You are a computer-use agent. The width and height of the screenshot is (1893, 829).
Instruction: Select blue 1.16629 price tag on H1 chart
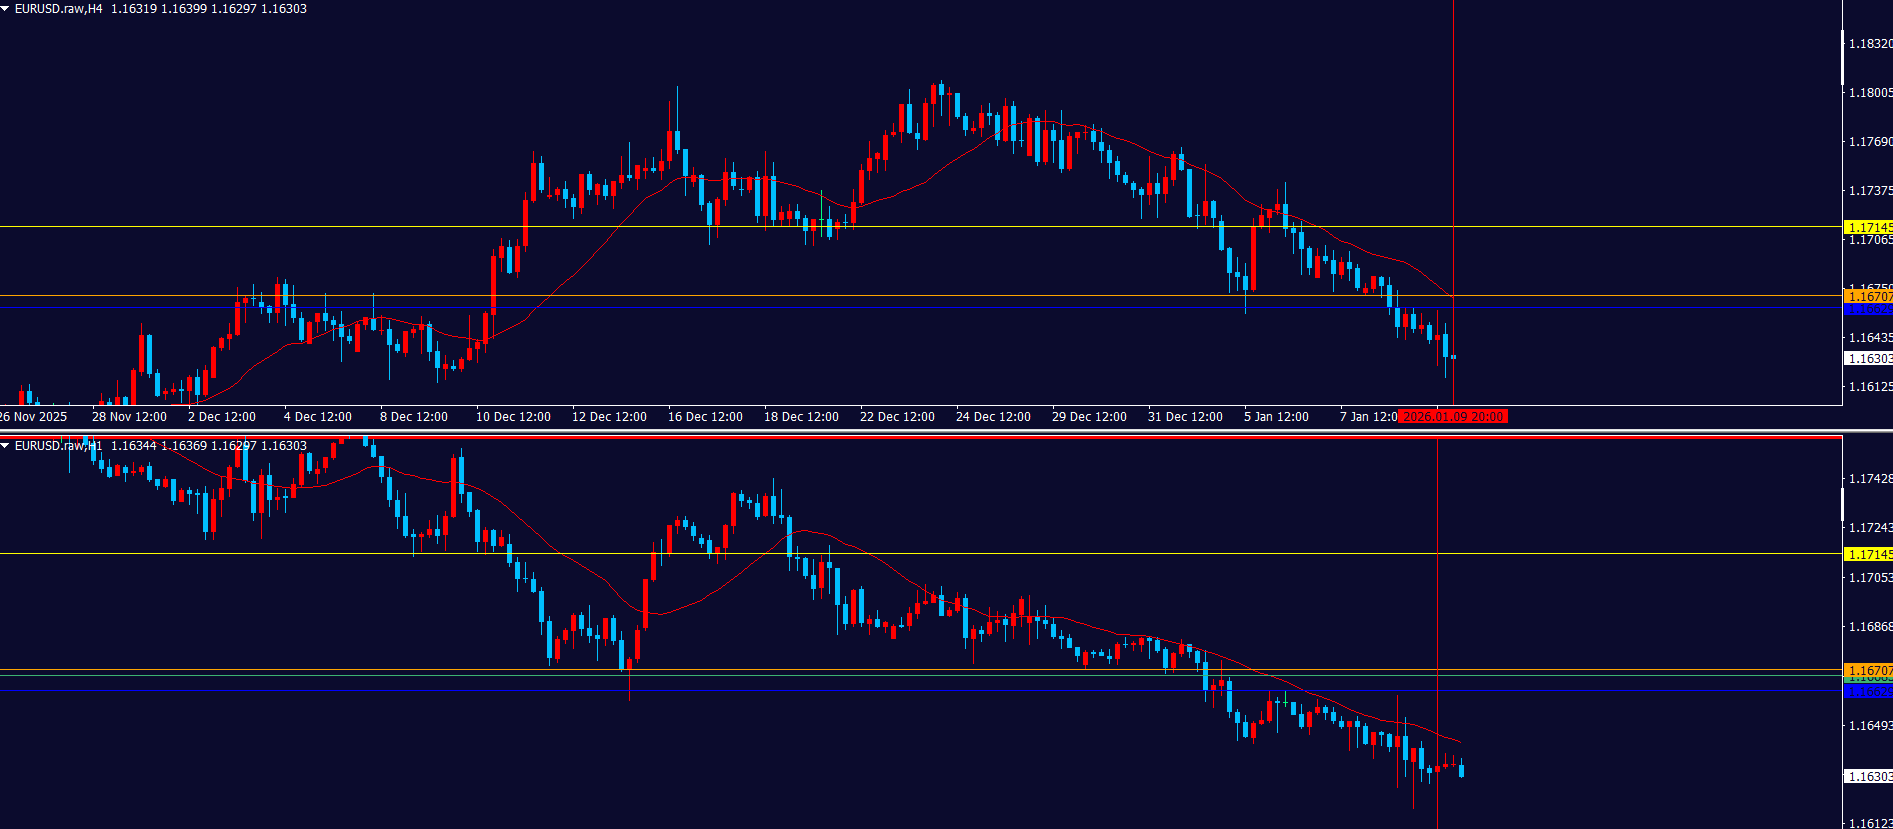coord(1868,692)
